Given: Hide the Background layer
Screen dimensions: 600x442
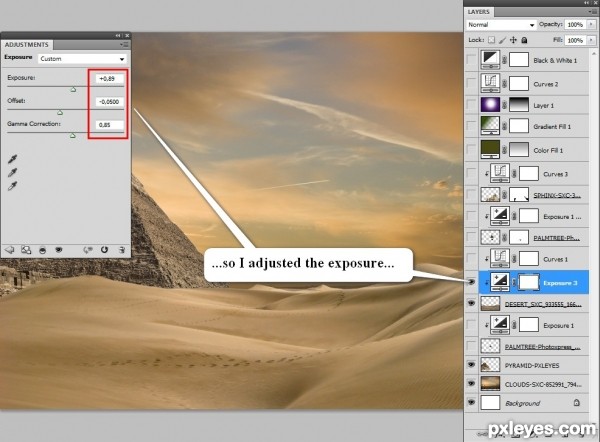Looking at the screenshot, I should point(471,403).
